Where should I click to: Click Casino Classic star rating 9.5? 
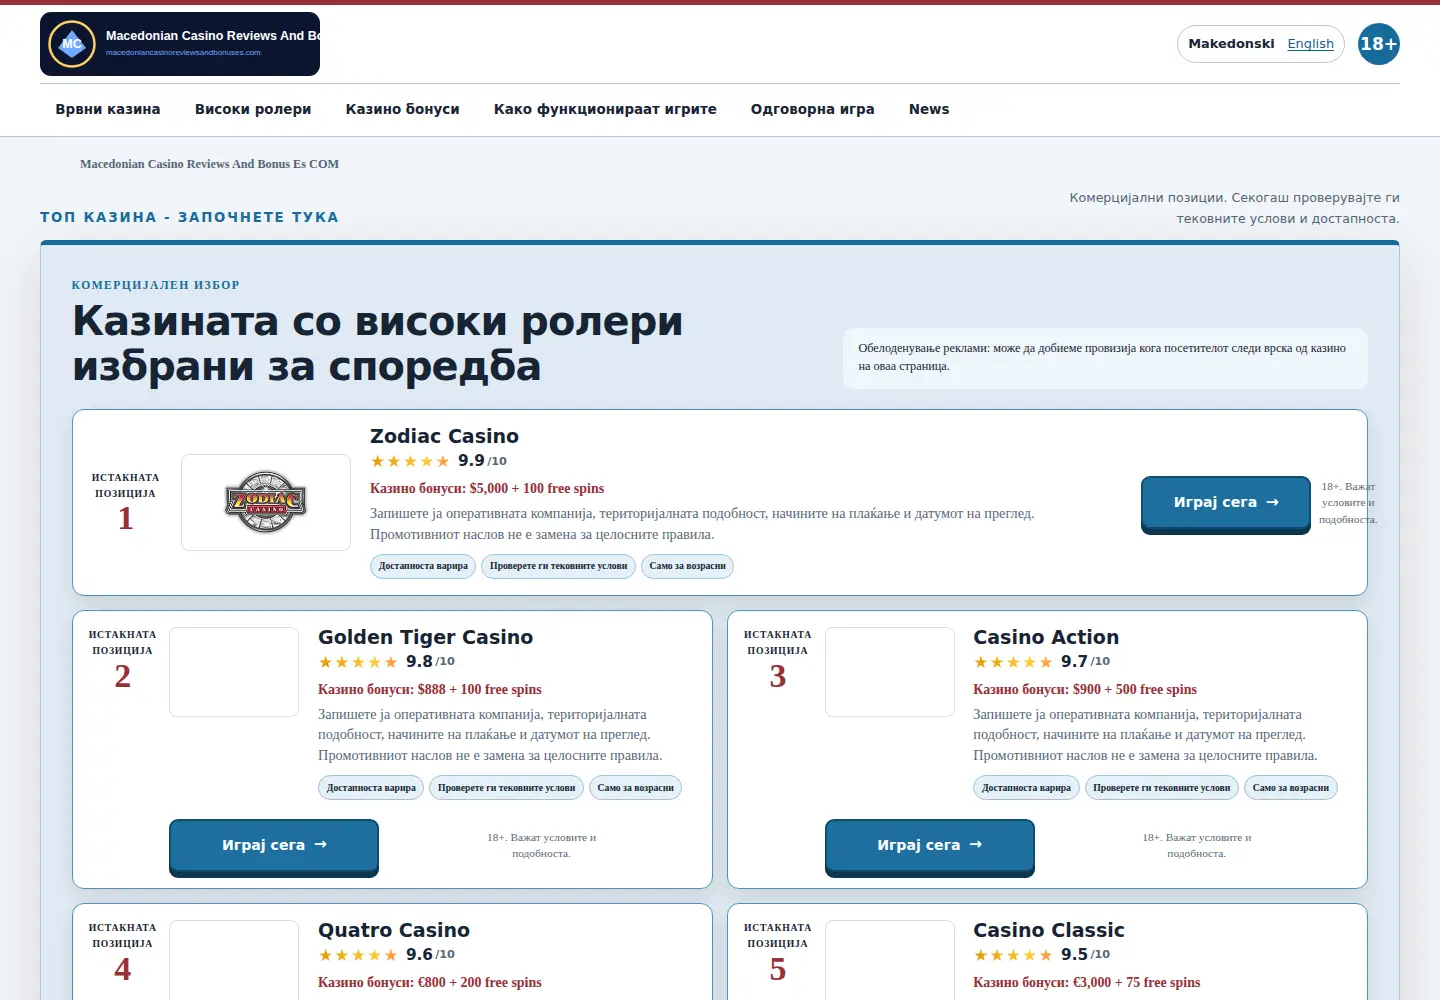click(x=1041, y=955)
